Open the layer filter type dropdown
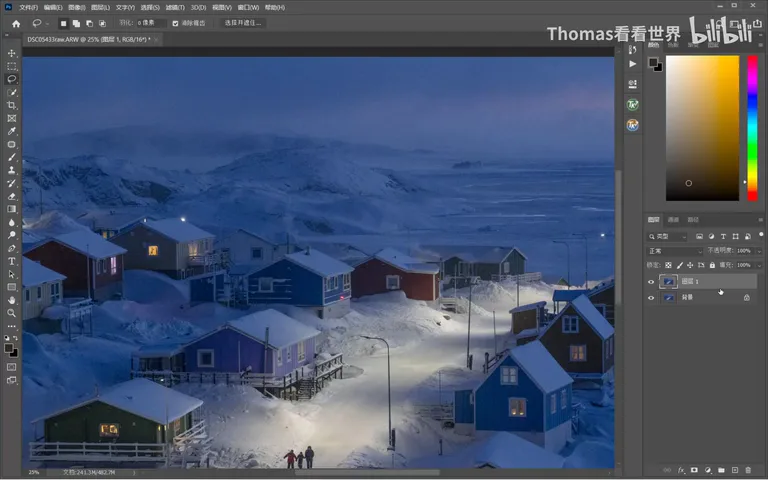The image size is (768, 480). 668,237
